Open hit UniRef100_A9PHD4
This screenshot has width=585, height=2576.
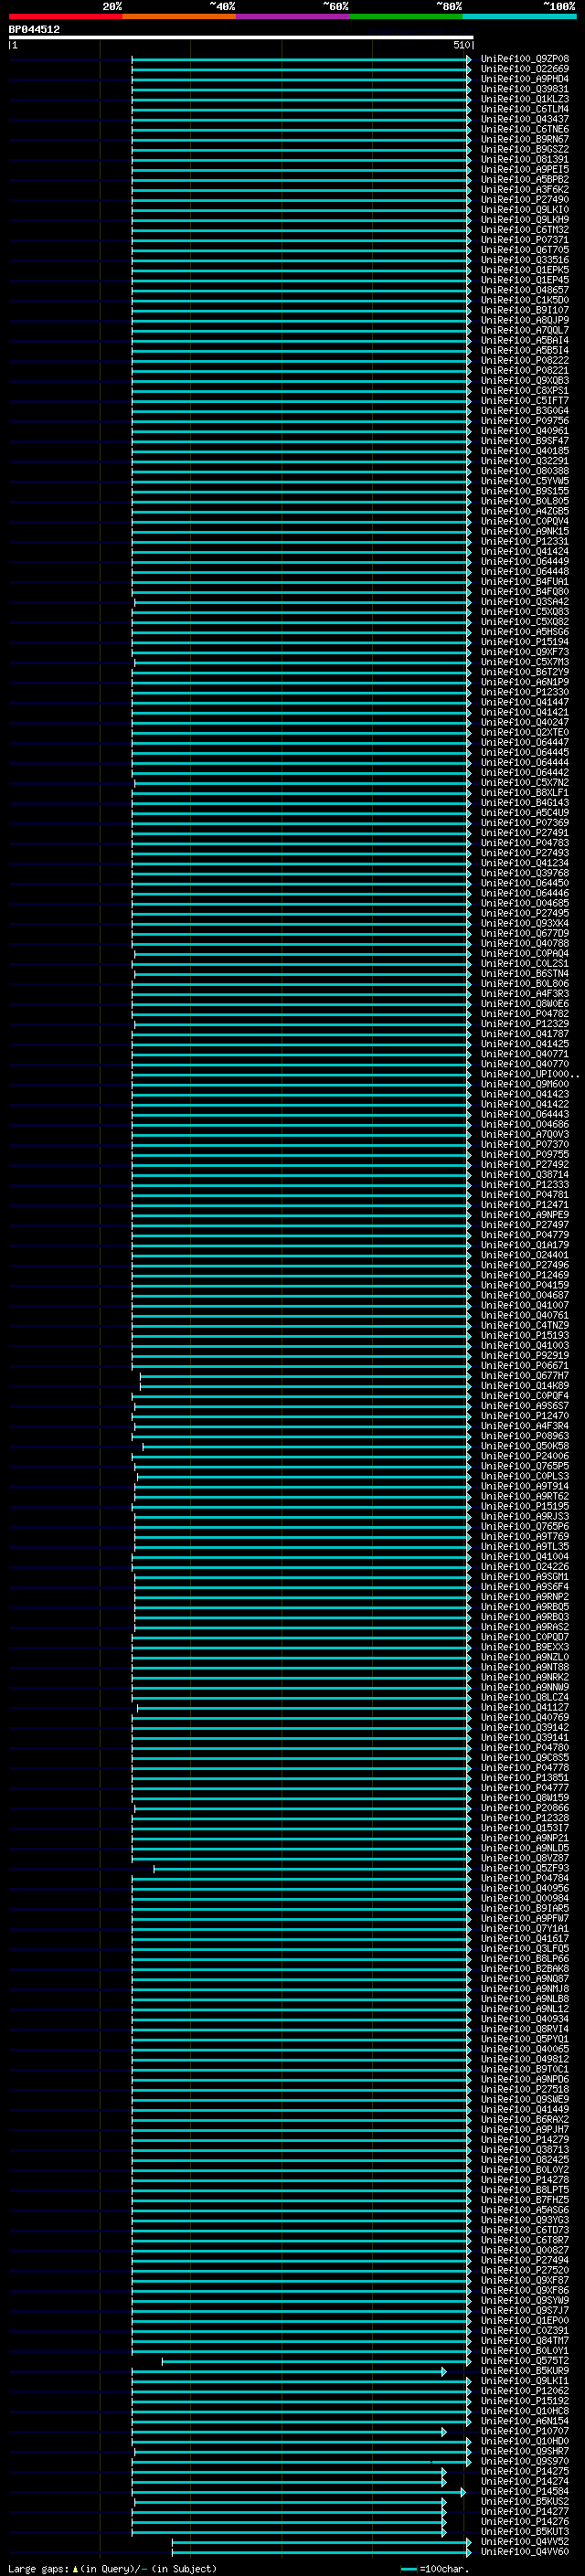[x=525, y=79]
